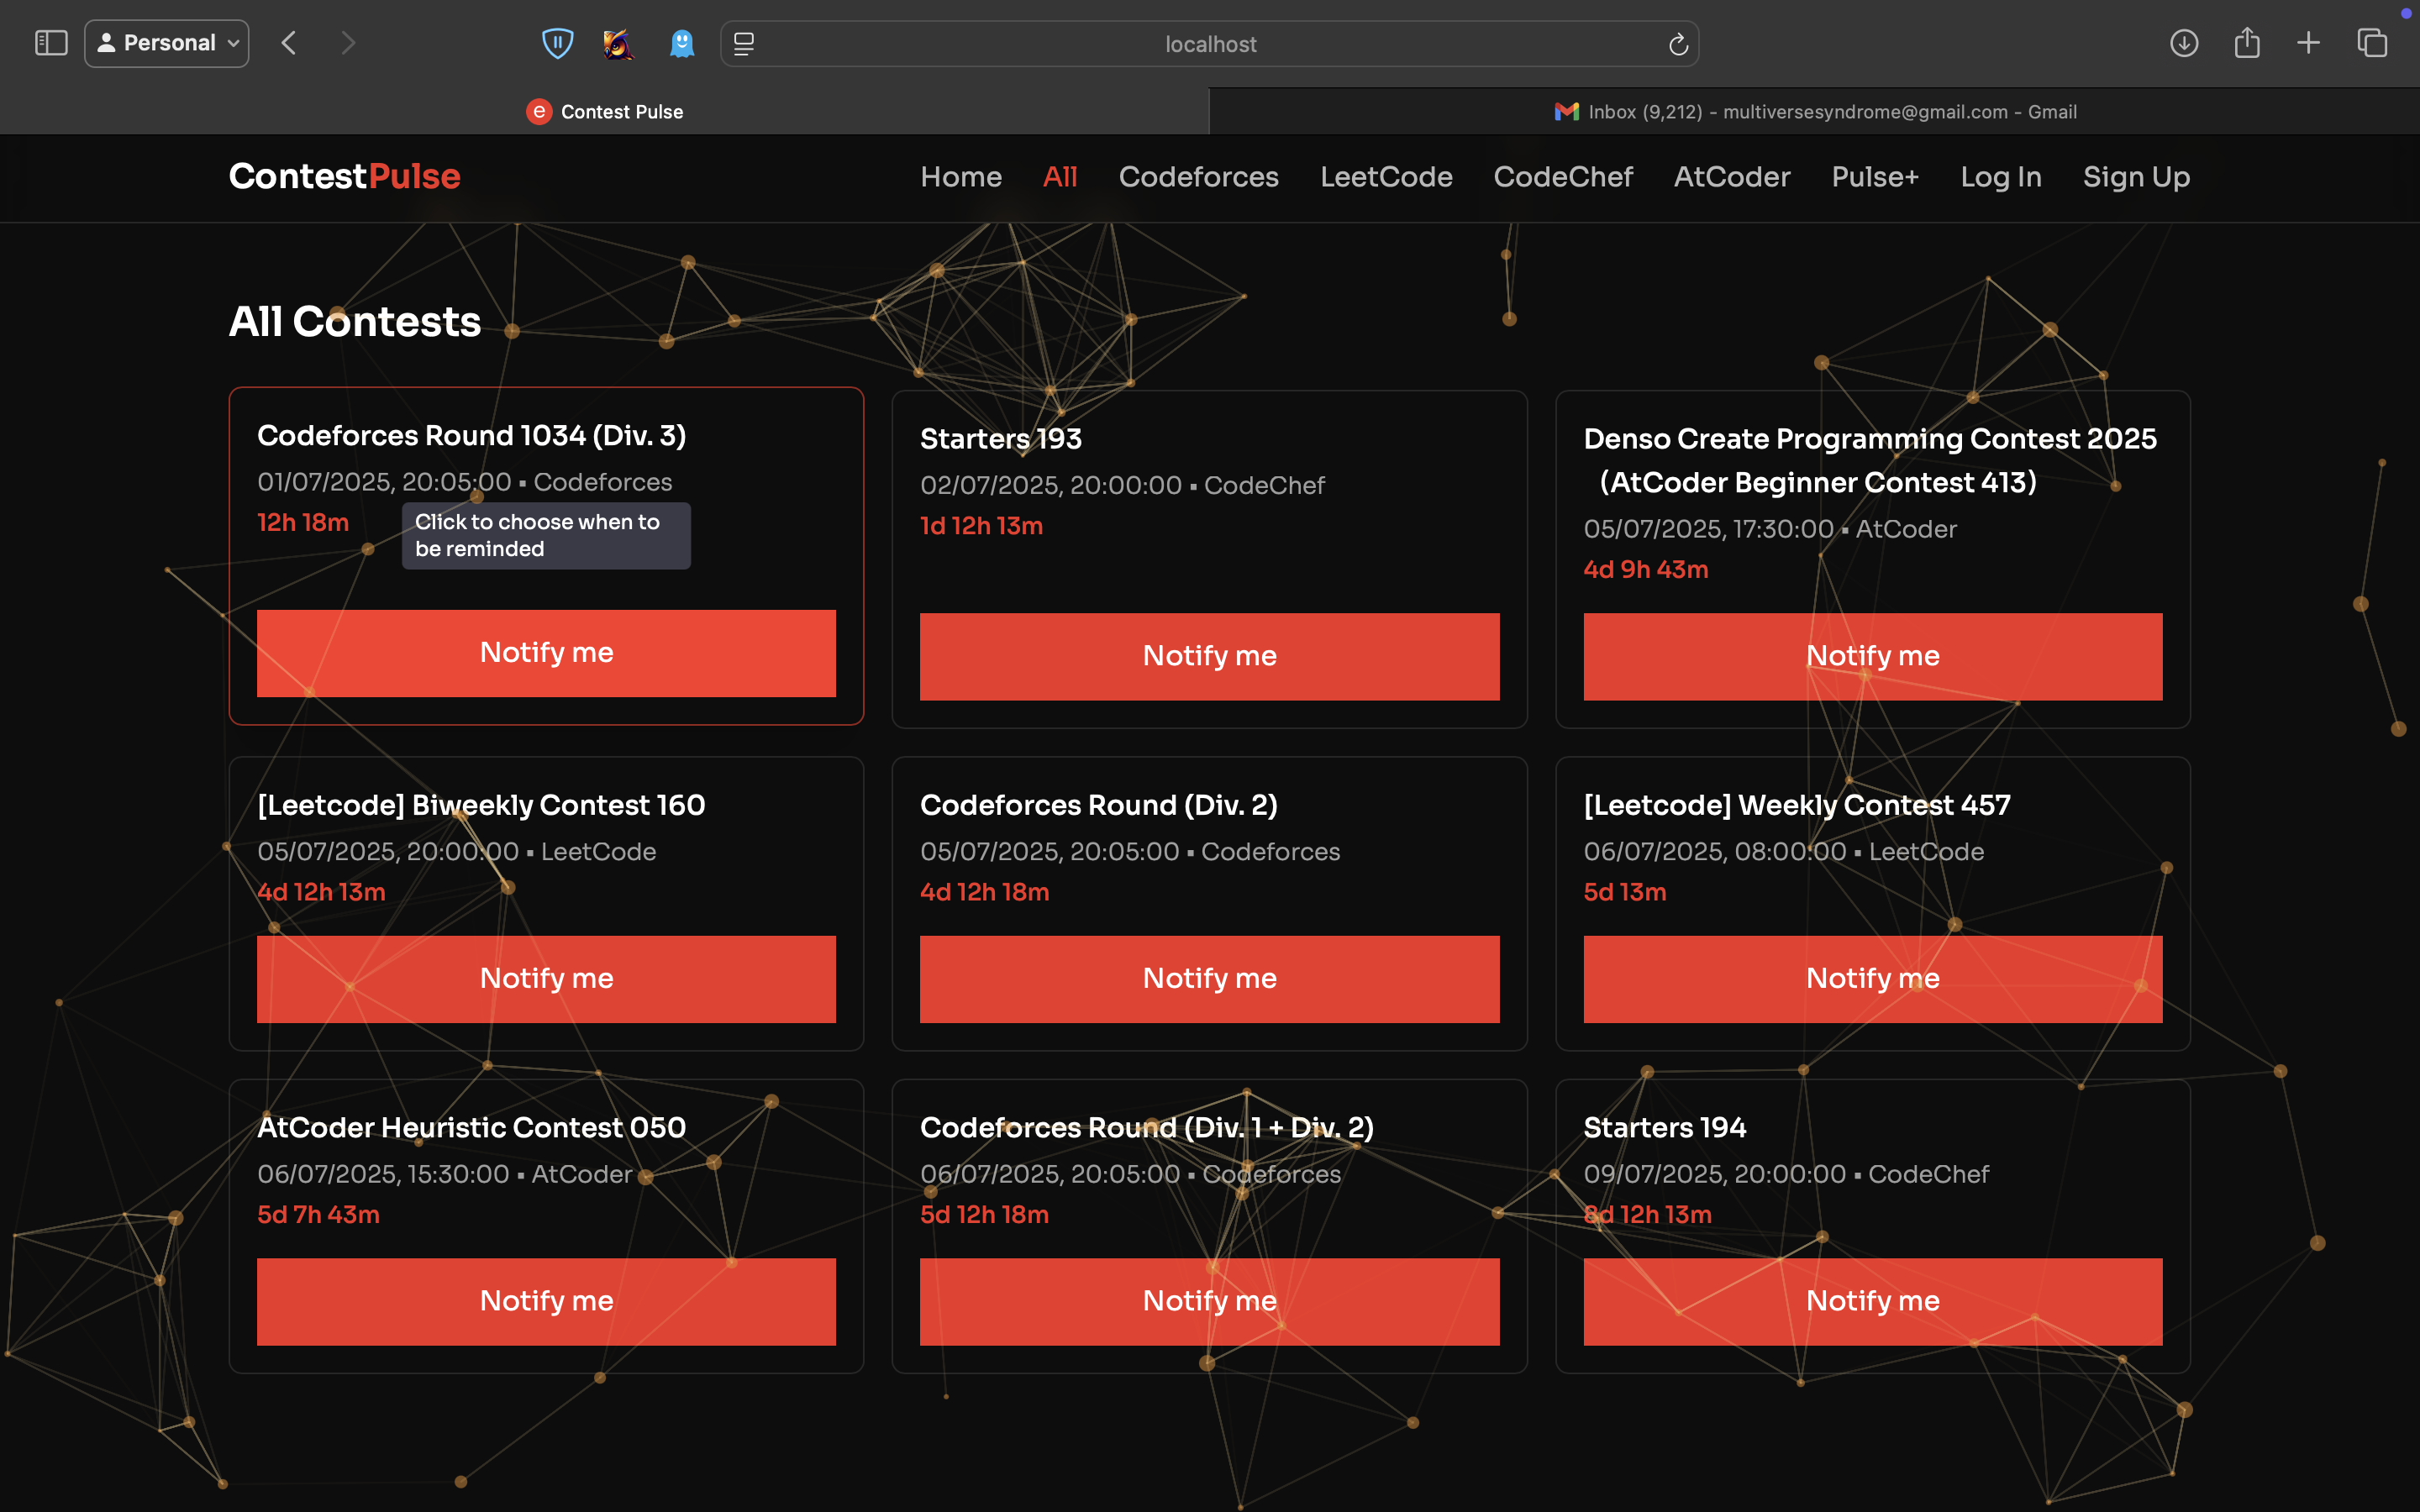
Task: Open the Bitwarden shield extension icon
Action: (x=557, y=43)
